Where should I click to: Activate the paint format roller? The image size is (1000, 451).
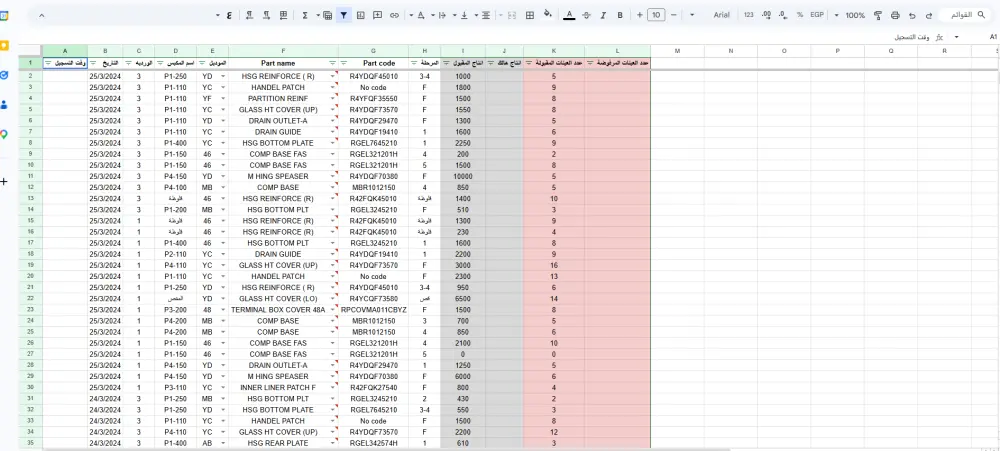878,15
